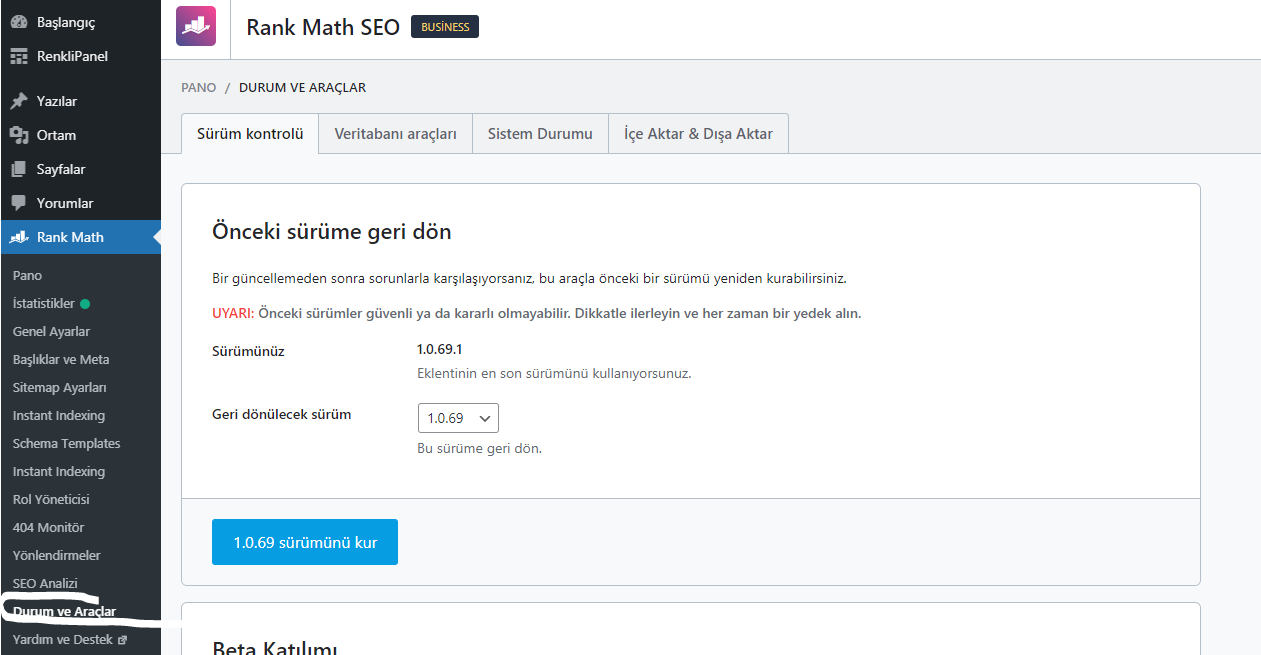Click the Bu sürüme geri dön hint text
Screen dimensions: 1261x655
(x=479, y=448)
